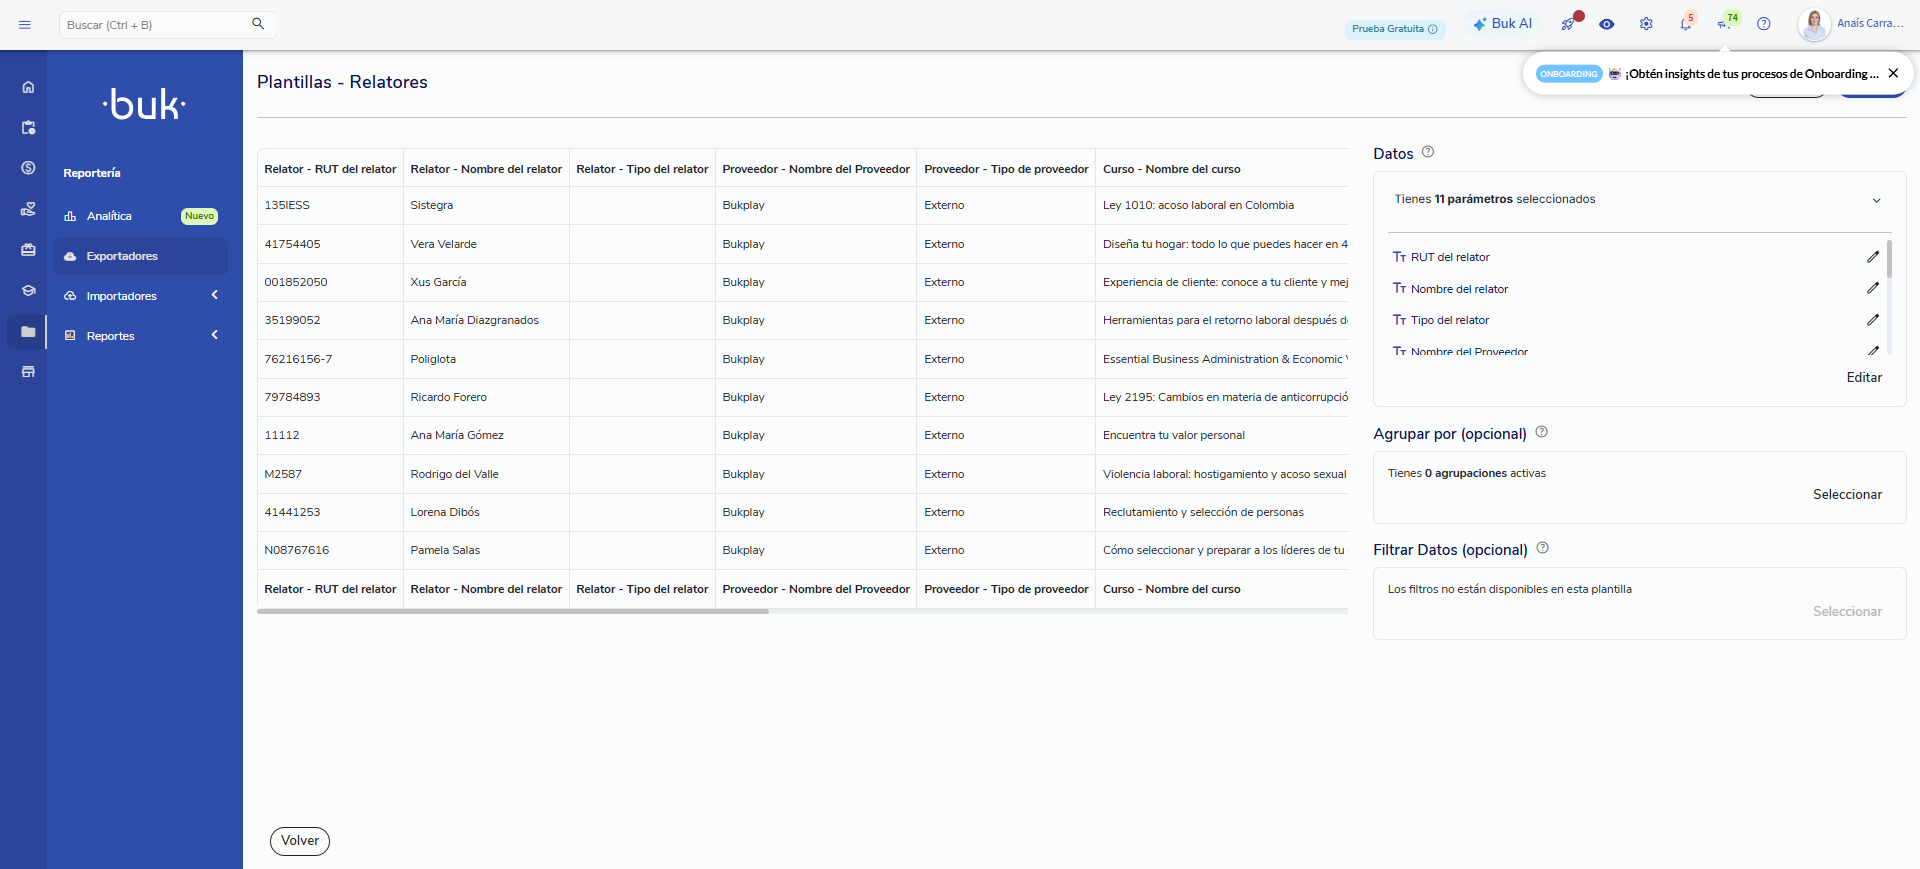The height and width of the screenshot is (869, 1920).
Task: Edit the Nombre del relator parameter pencil
Action: click(x=1873, y=288)
